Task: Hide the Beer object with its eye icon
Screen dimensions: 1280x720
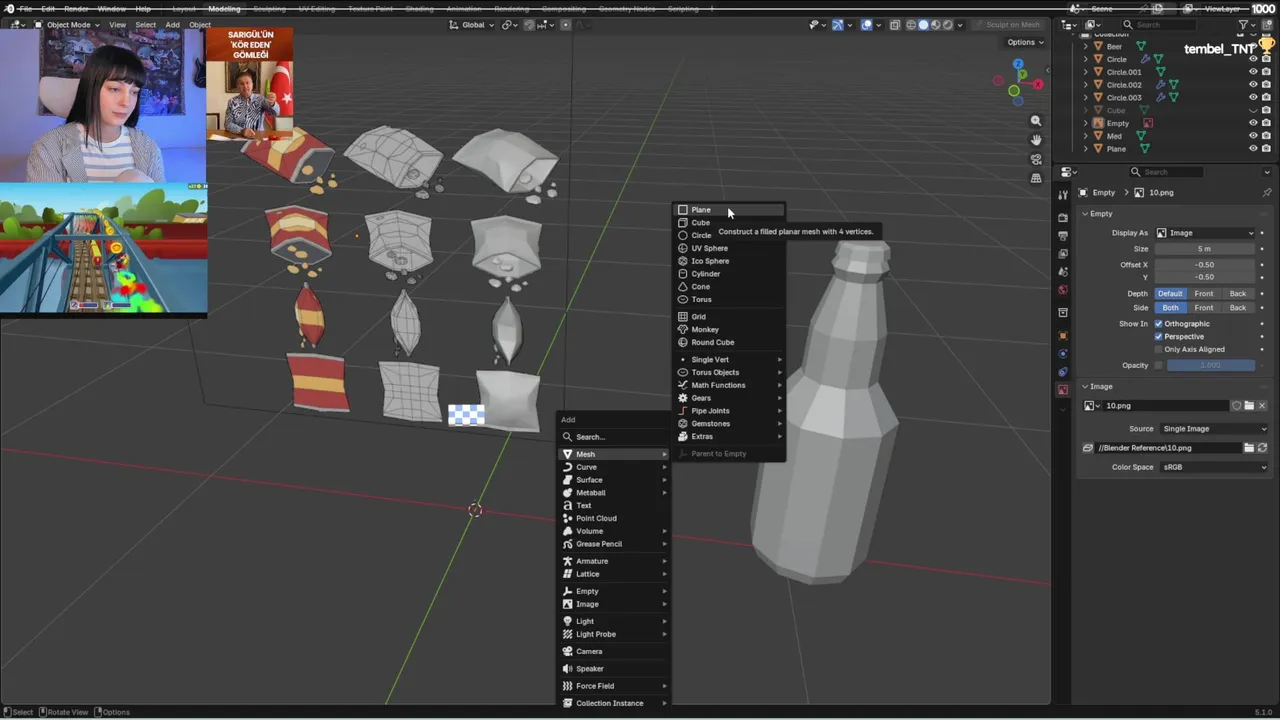Action: tap(1253, 47)
